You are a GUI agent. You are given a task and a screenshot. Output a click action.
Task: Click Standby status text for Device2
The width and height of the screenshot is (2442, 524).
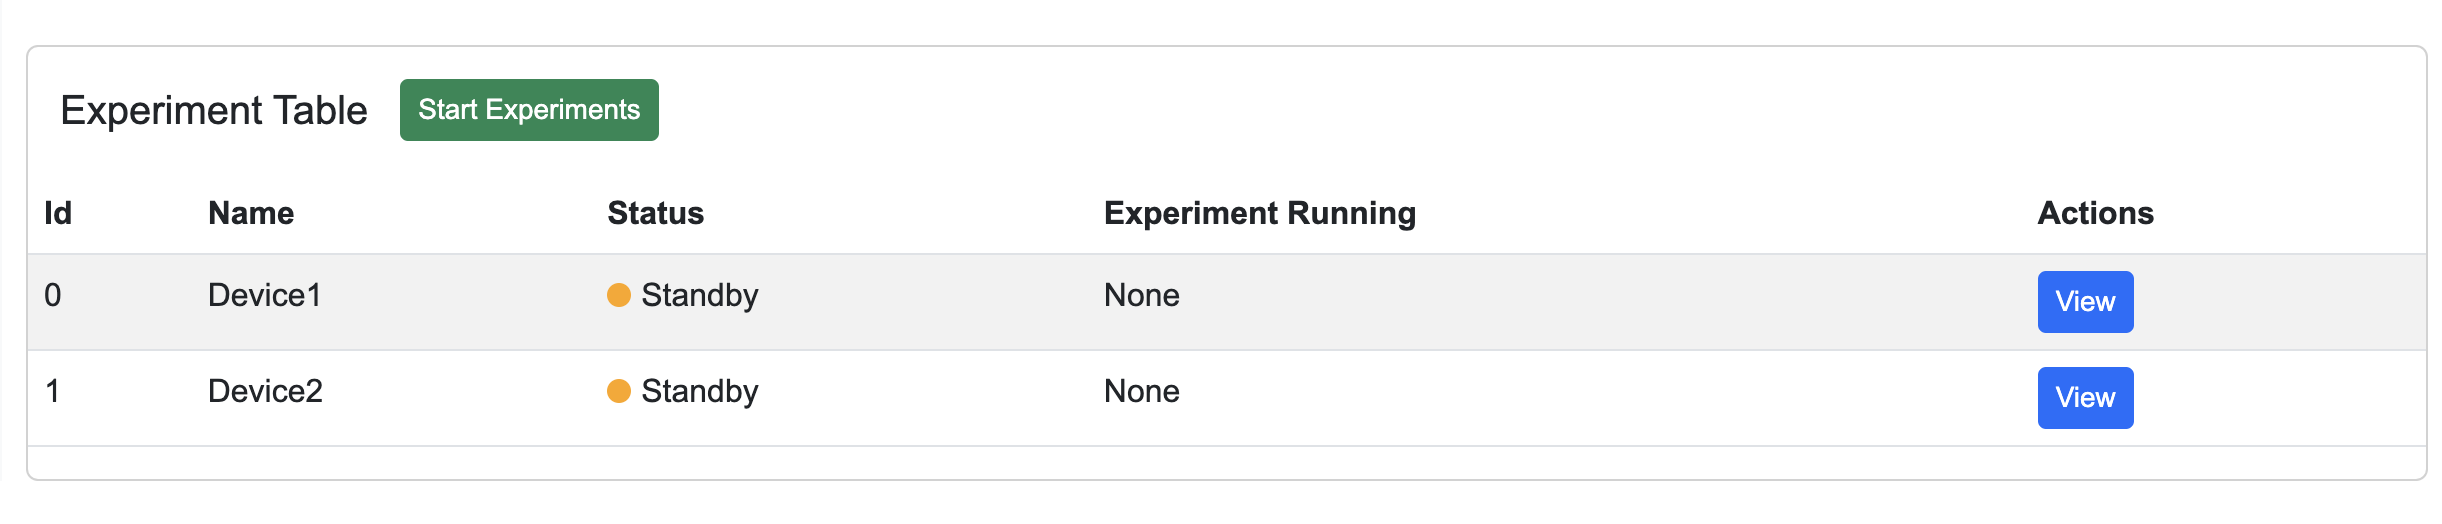click(700, 392)
